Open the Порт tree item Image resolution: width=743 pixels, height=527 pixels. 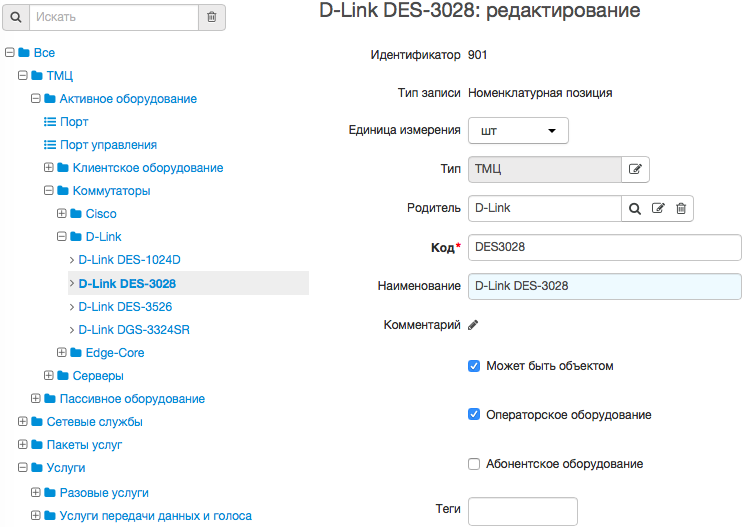tap(74, 122)
